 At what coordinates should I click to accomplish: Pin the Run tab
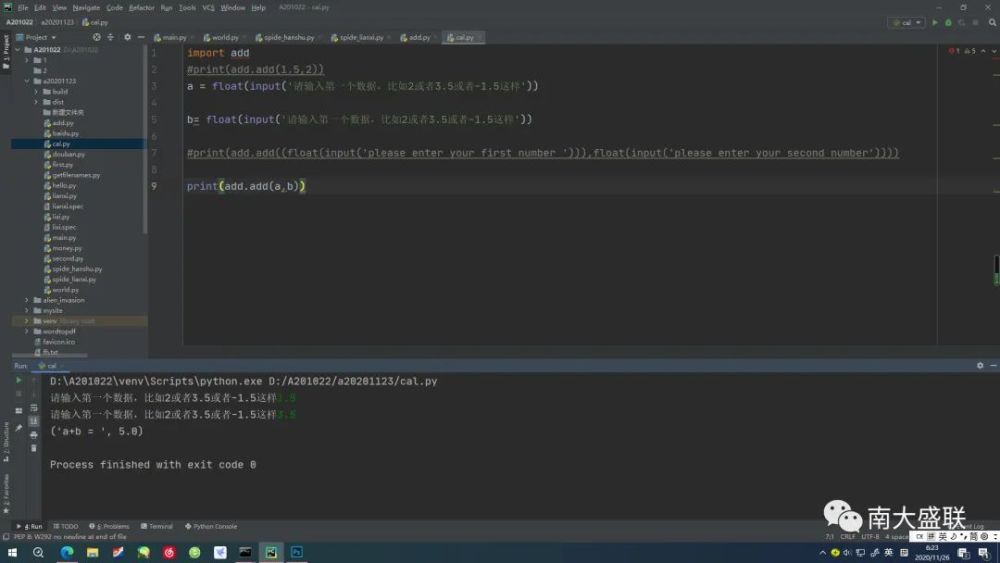(18, 428)
